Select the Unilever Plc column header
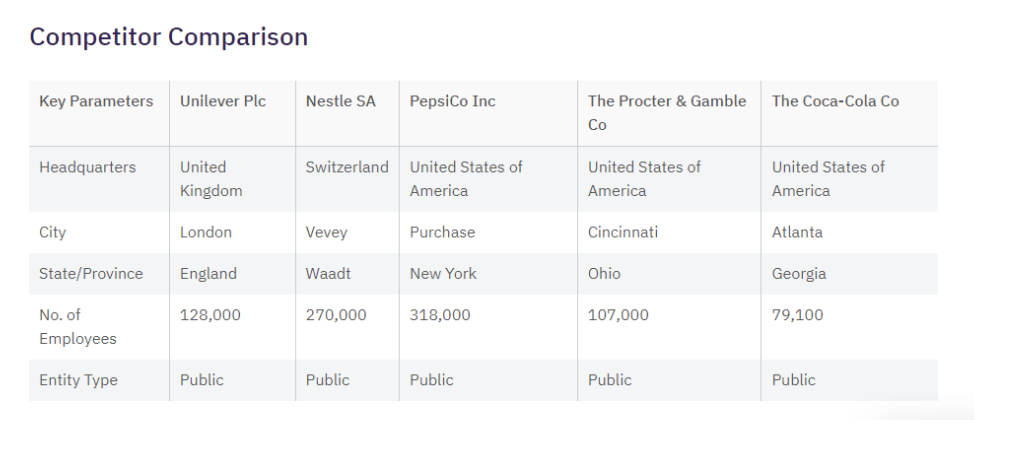 [x=223, y=101]
